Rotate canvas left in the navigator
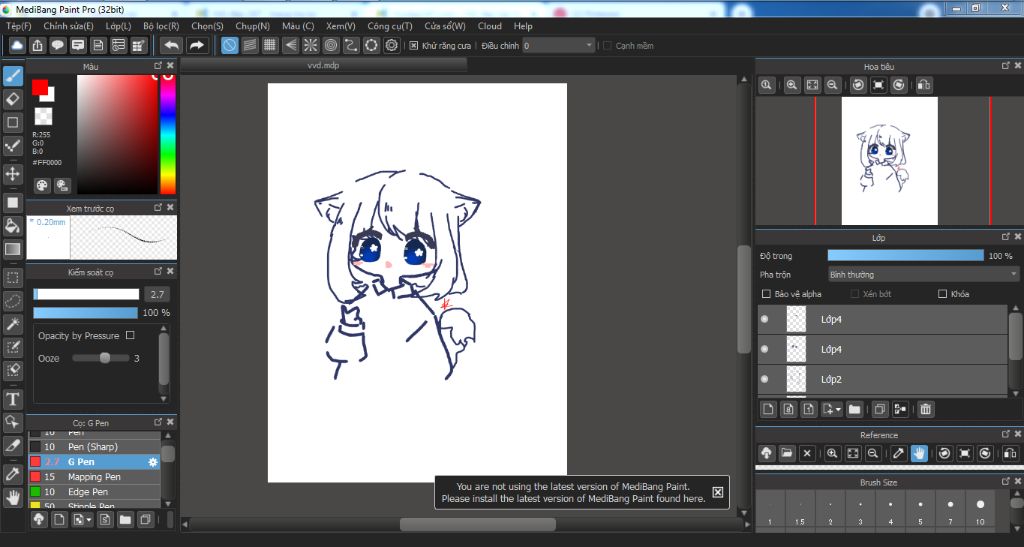1024x547 pixels. coord(858,85)
